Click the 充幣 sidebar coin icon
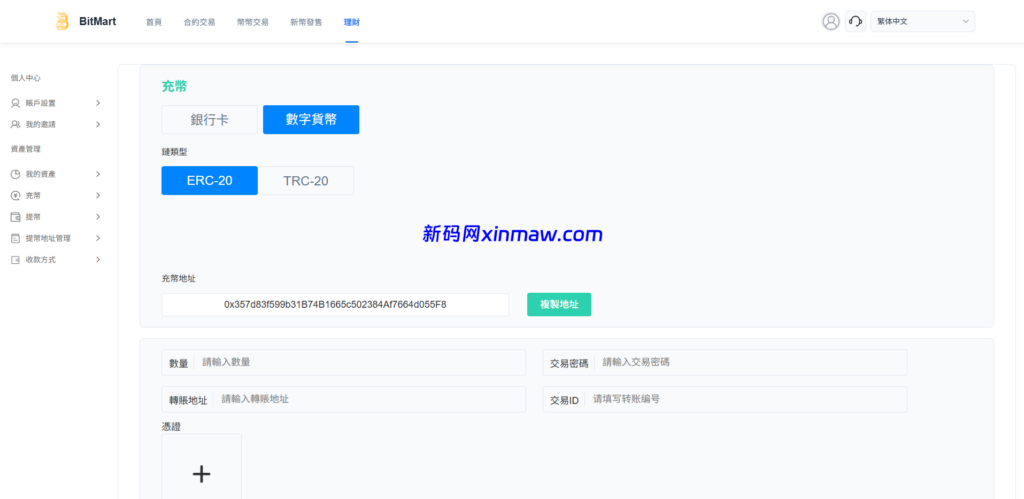The image size is (1024, 499). [x=16, y=195]
